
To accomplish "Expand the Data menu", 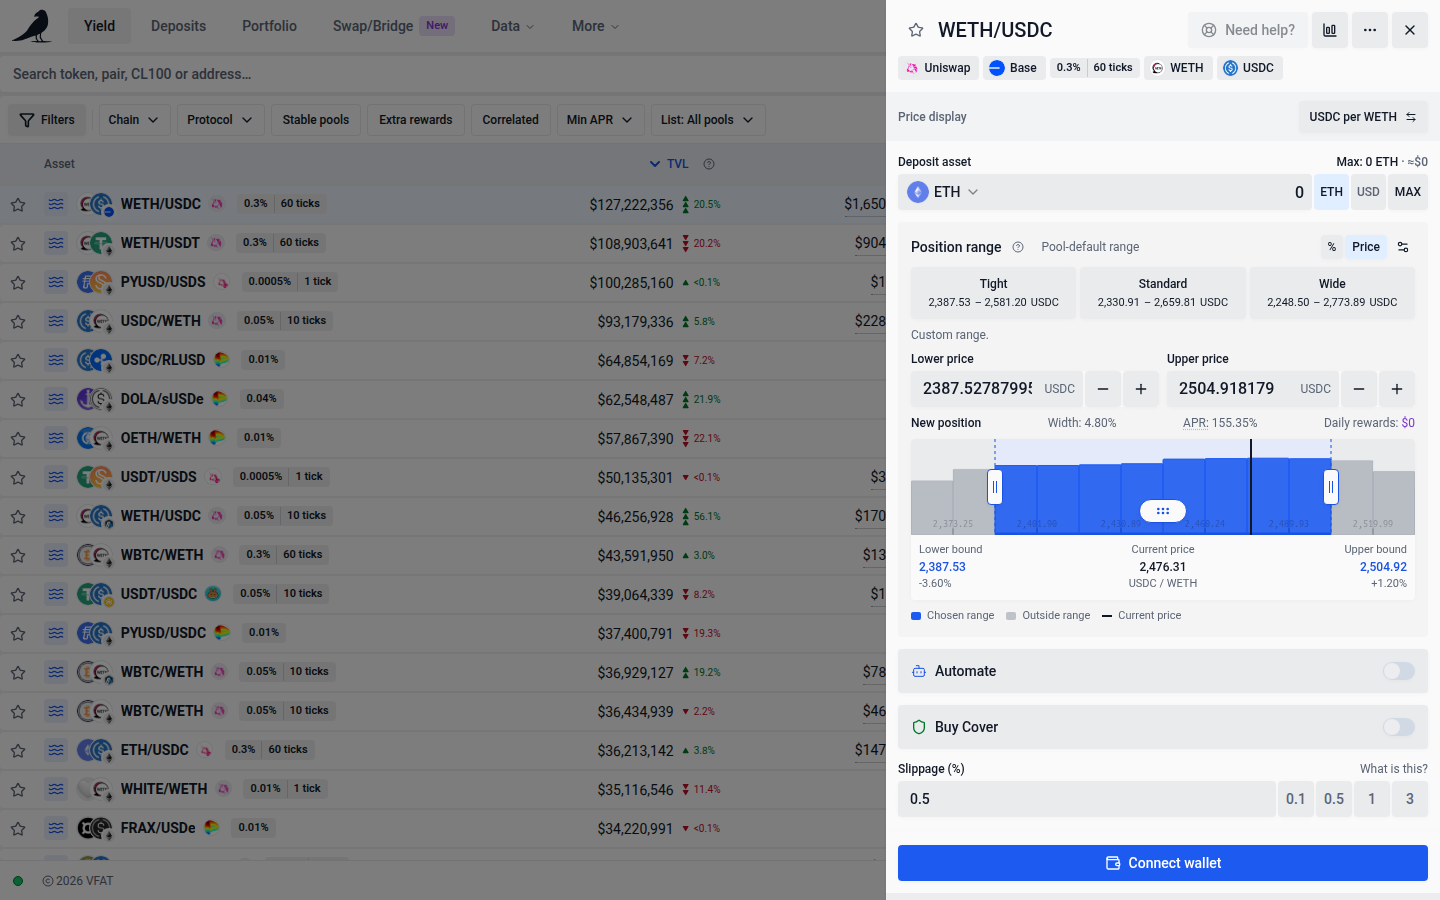I will pos(512,26).
